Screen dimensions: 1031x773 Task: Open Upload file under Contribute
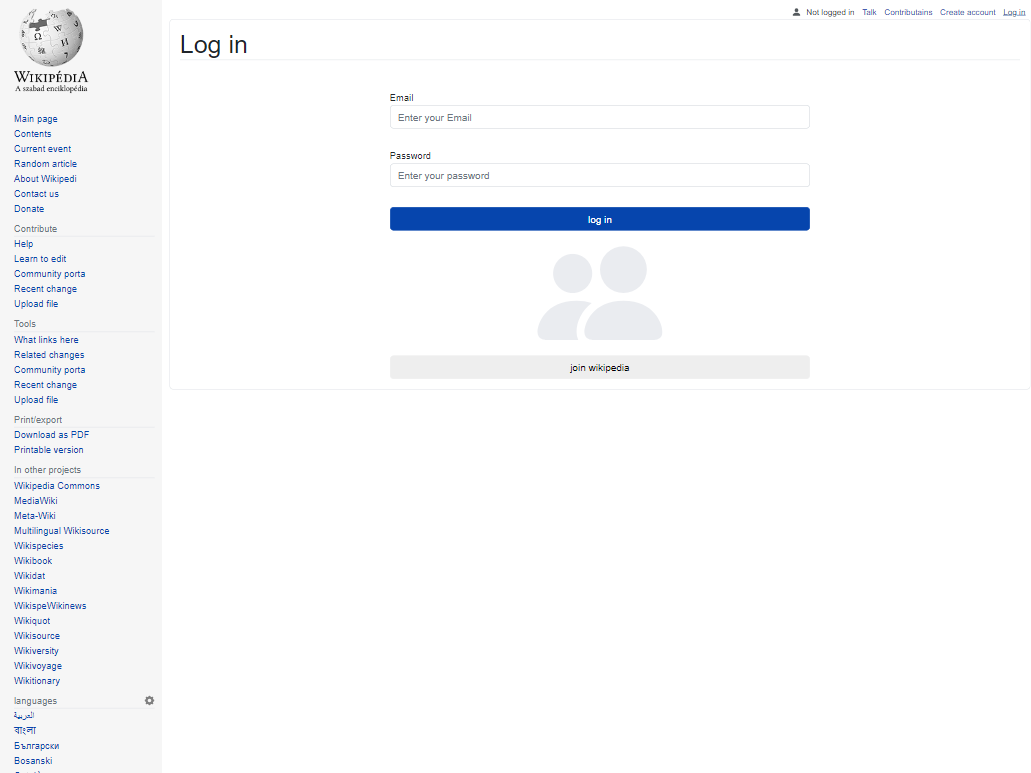36,304
